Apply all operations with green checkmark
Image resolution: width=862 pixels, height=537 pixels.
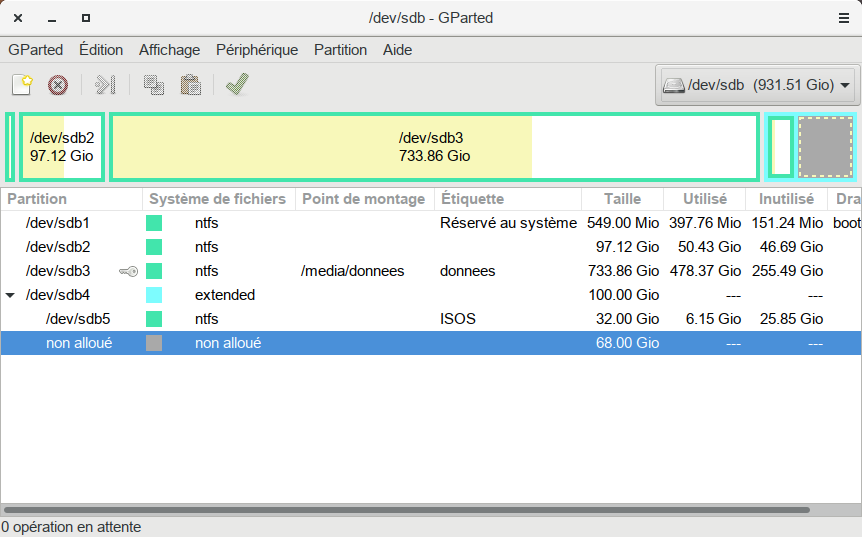point(237,85)
